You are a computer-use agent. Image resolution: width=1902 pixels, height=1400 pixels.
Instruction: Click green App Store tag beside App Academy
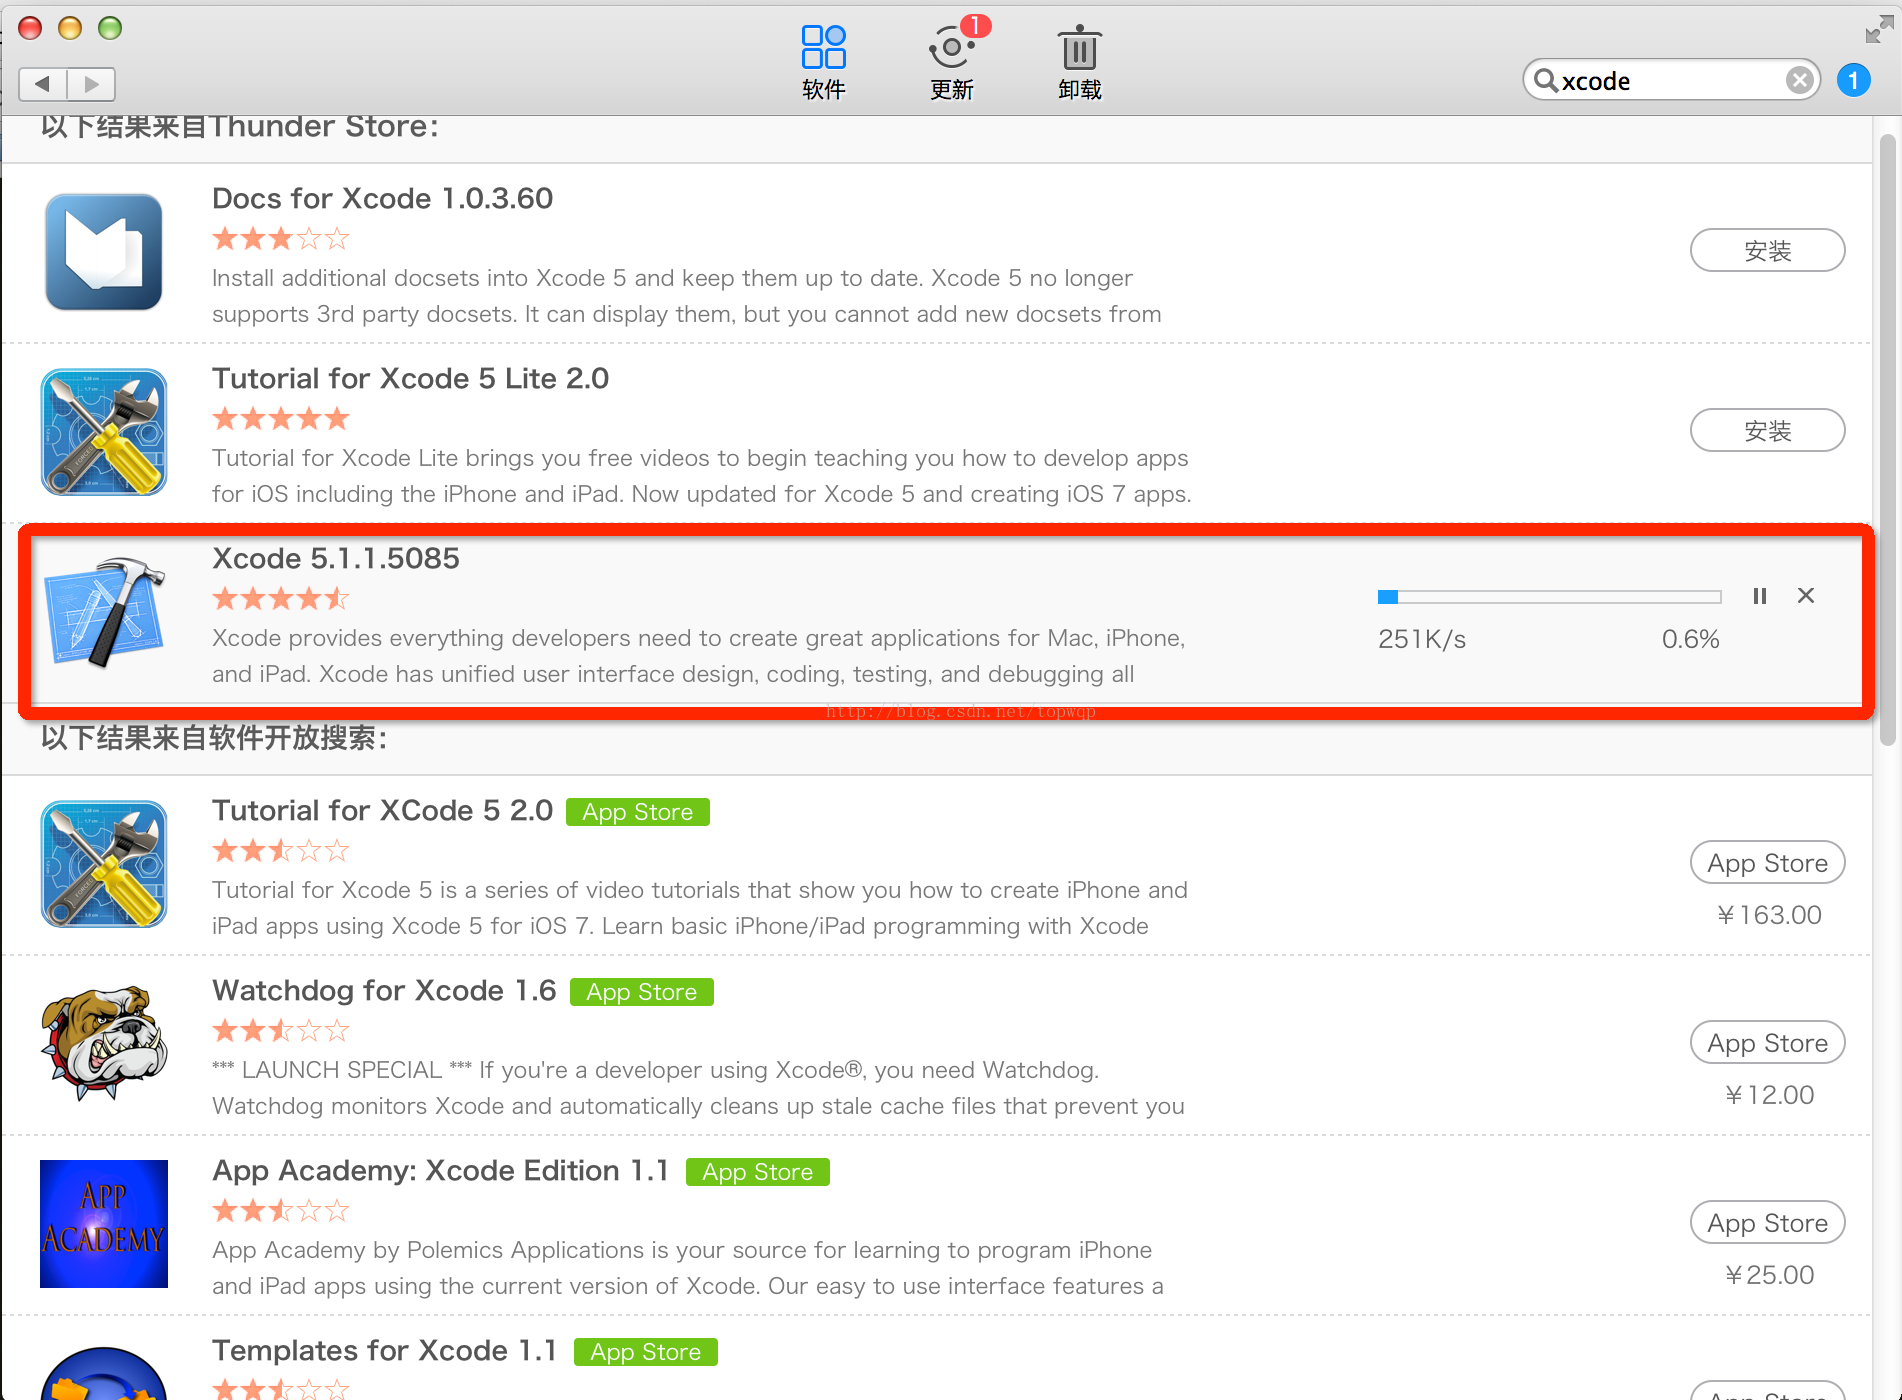click(x=758, y=1172)
